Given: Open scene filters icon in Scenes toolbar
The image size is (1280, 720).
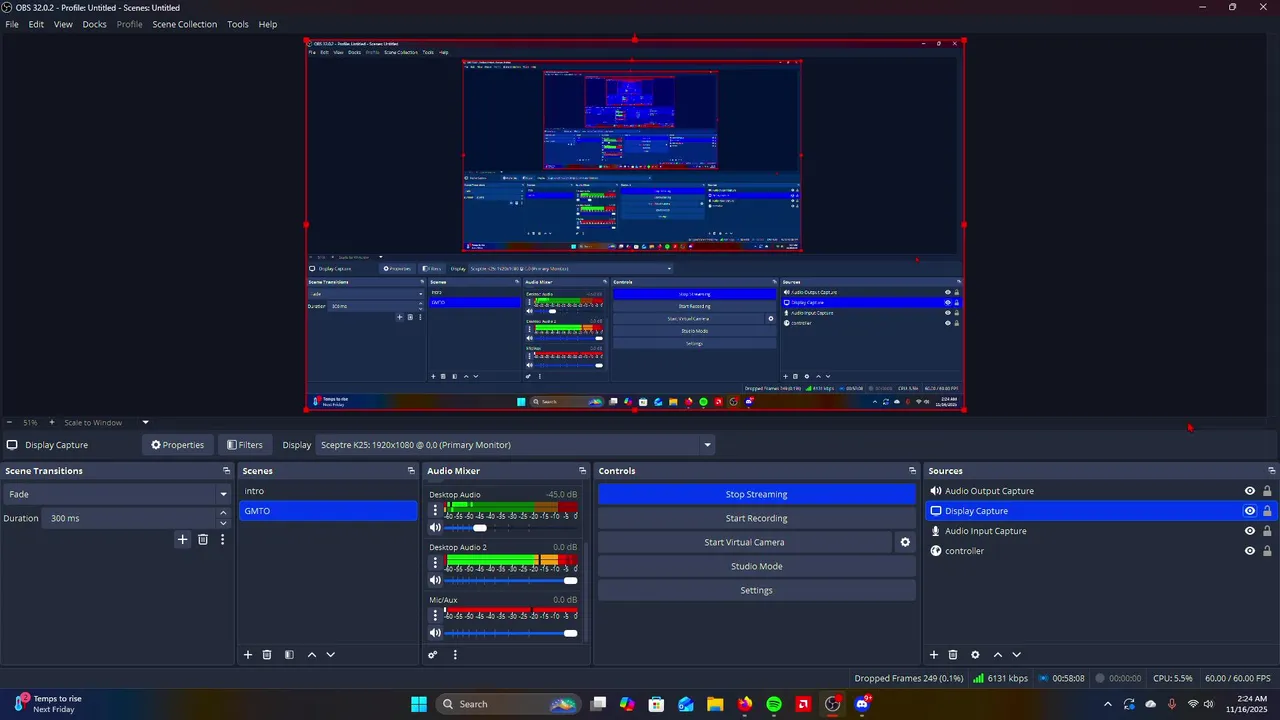Looking at the screenshot, I should [x=289, y=655].
